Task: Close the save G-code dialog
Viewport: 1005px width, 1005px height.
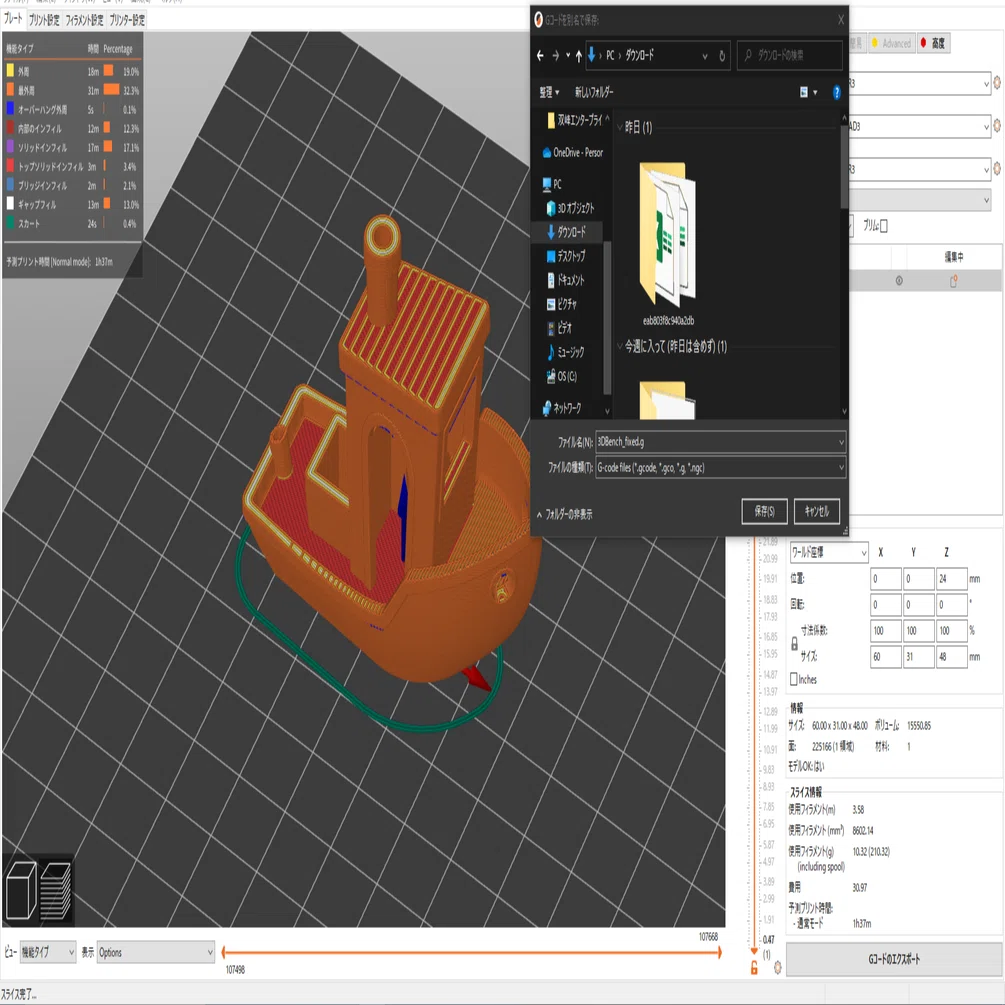Action: (x=840, y=20)
